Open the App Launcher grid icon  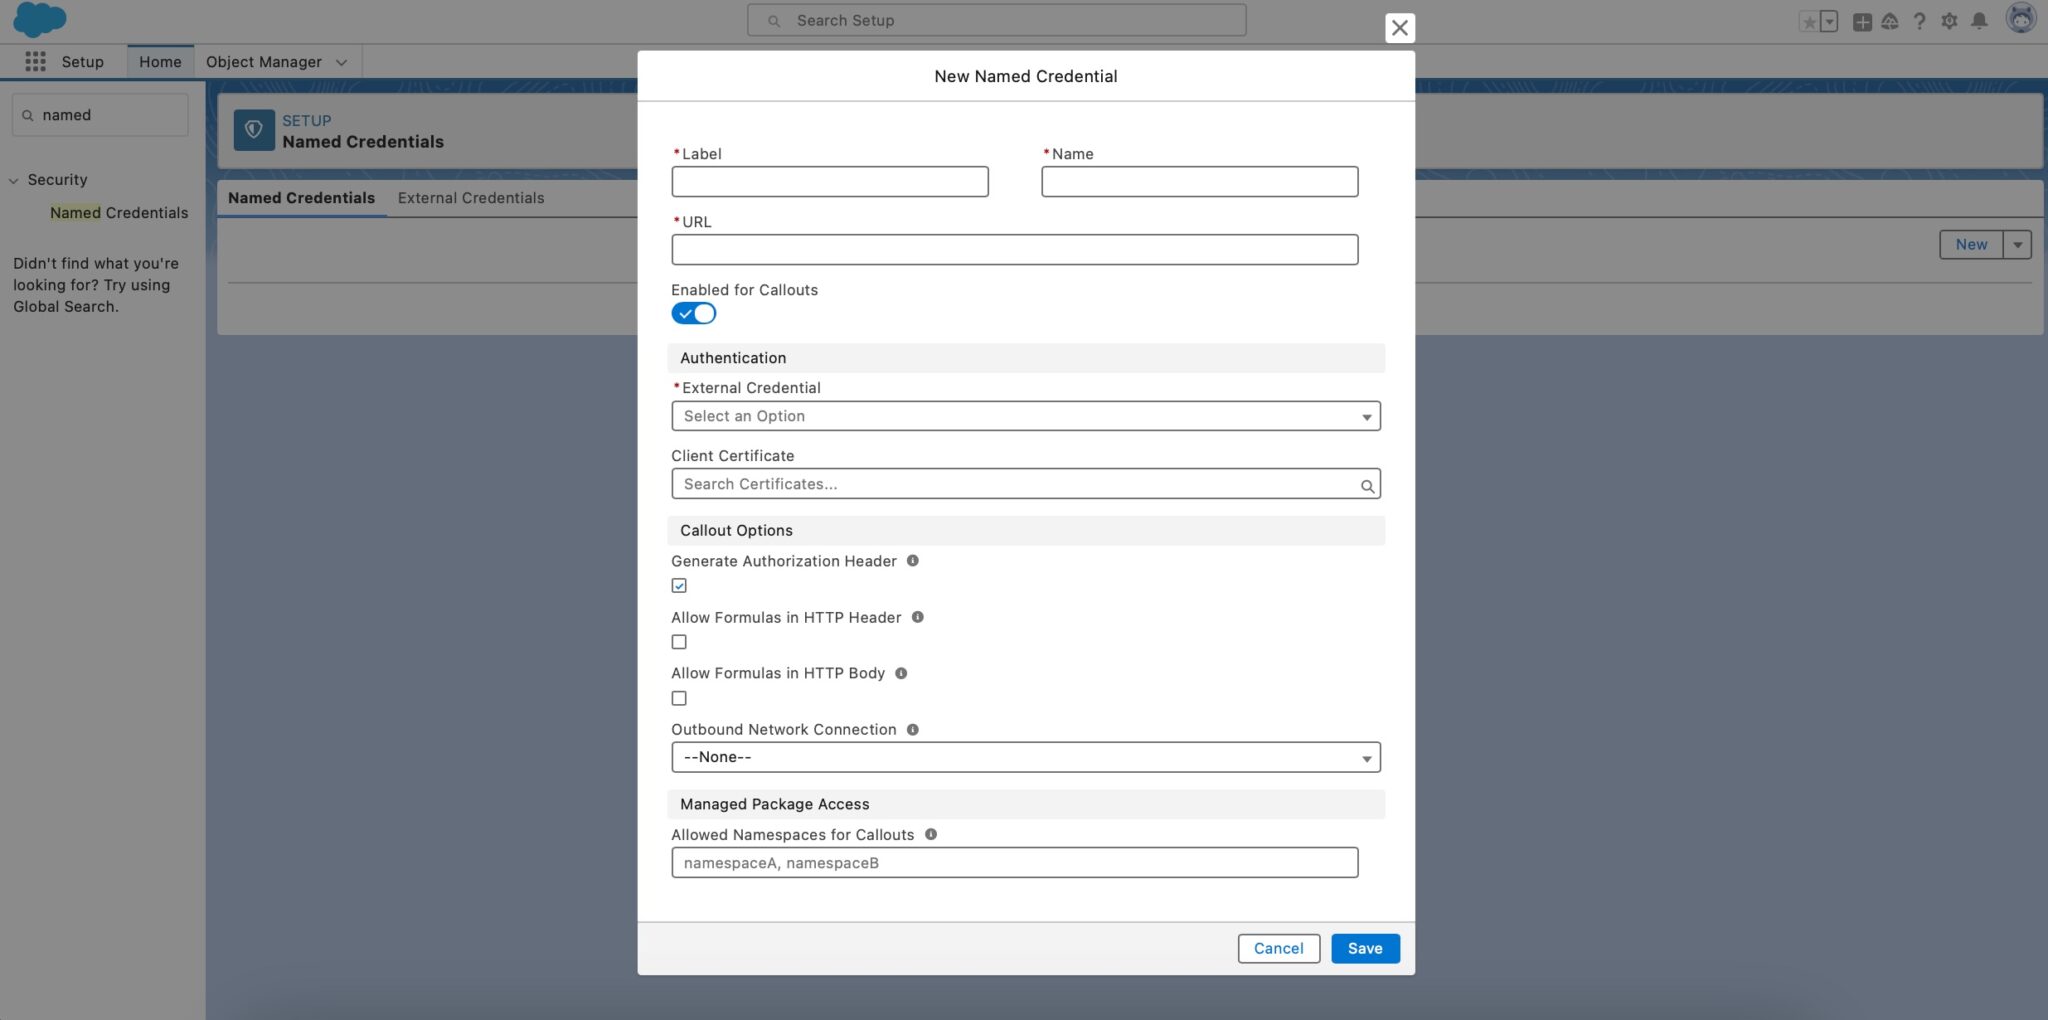tap(34, 61)
